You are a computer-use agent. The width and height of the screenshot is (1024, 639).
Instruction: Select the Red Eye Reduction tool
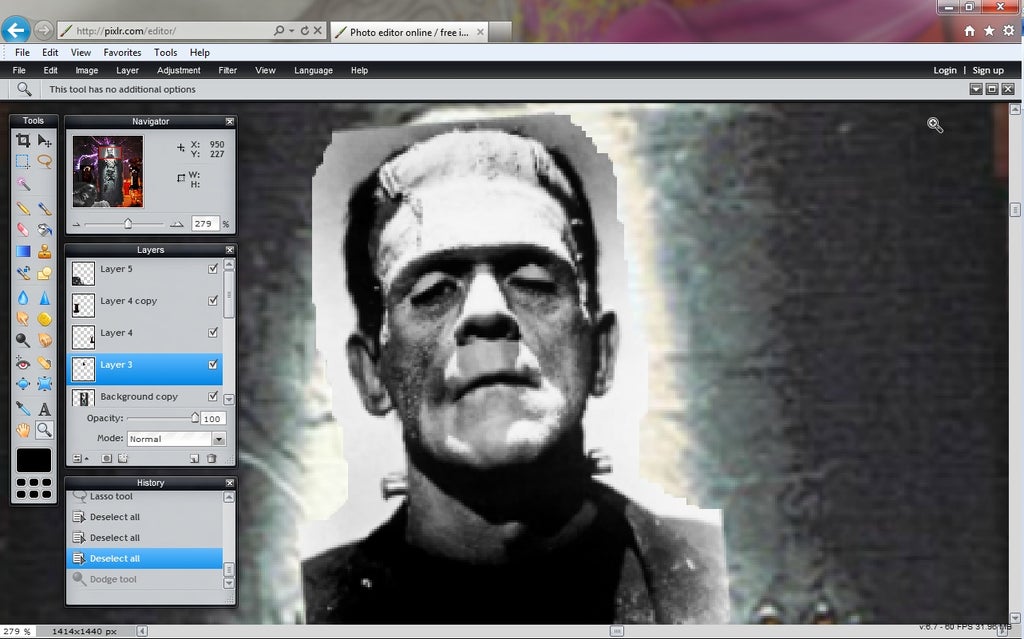(x=23, y=363)
